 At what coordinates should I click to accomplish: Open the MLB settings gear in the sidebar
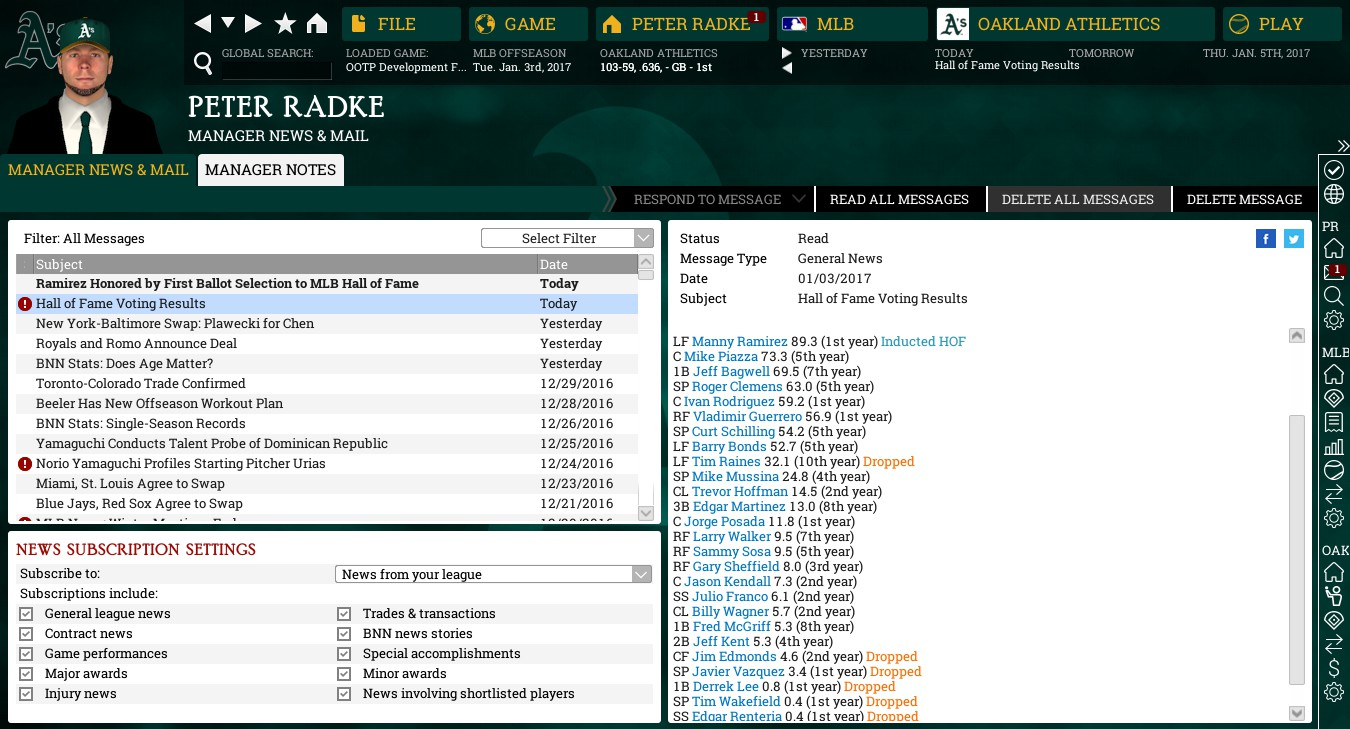1334,518
